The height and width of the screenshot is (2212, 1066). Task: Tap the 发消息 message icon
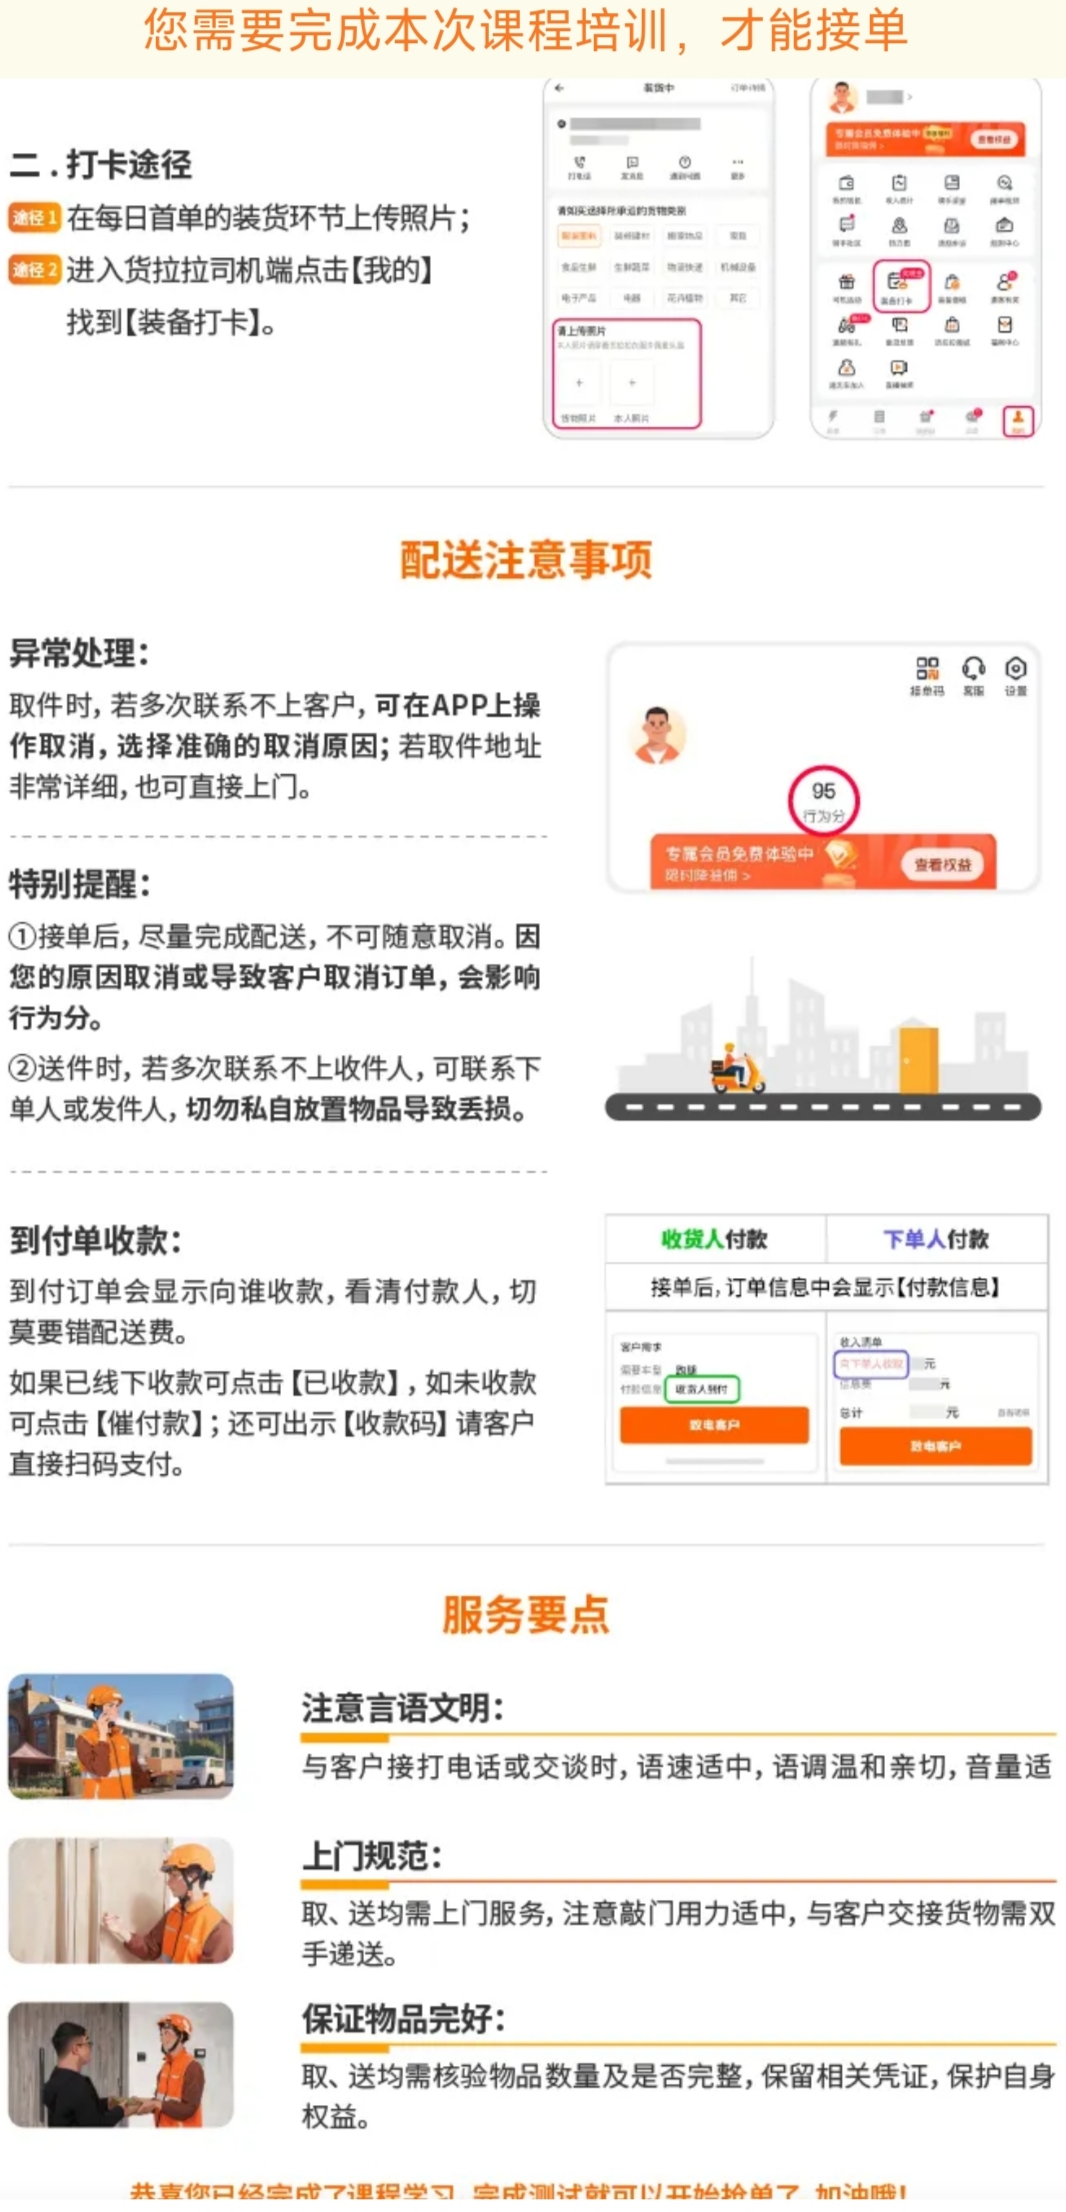click(632, 167)
